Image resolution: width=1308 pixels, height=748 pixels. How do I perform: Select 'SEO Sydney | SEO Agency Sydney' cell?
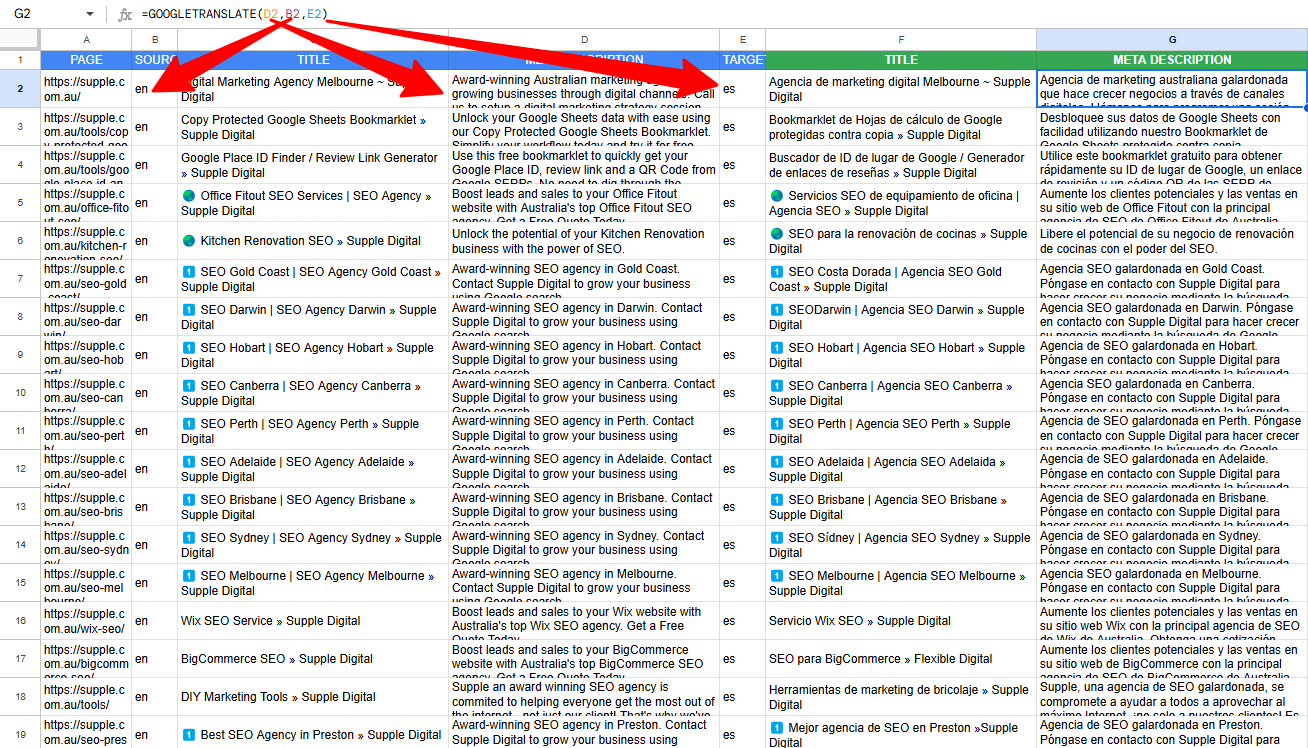[x=313, y=545]
